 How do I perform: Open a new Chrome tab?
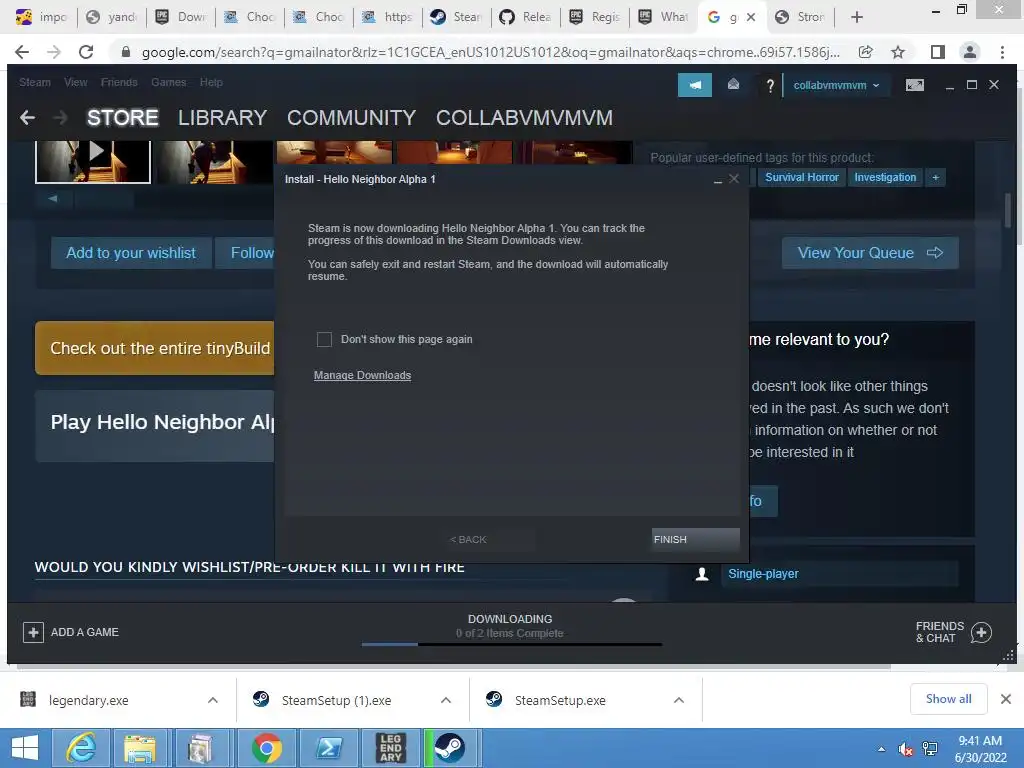click(857, 17)
